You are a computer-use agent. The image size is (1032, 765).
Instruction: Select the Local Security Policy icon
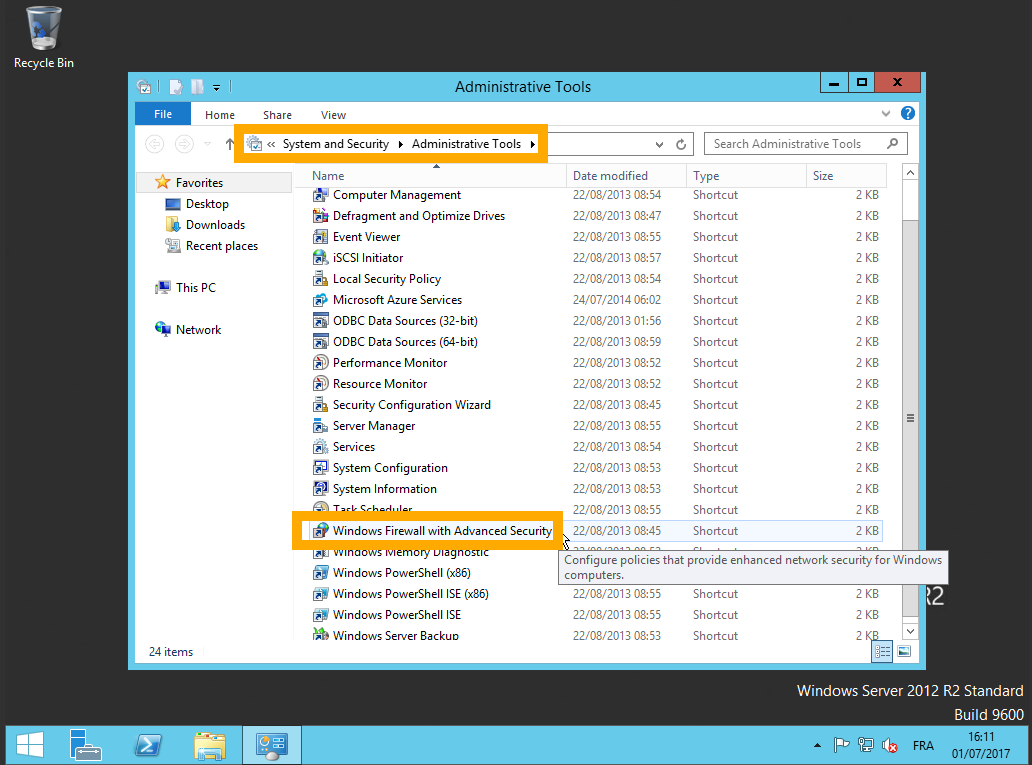(x=321, y=279)
